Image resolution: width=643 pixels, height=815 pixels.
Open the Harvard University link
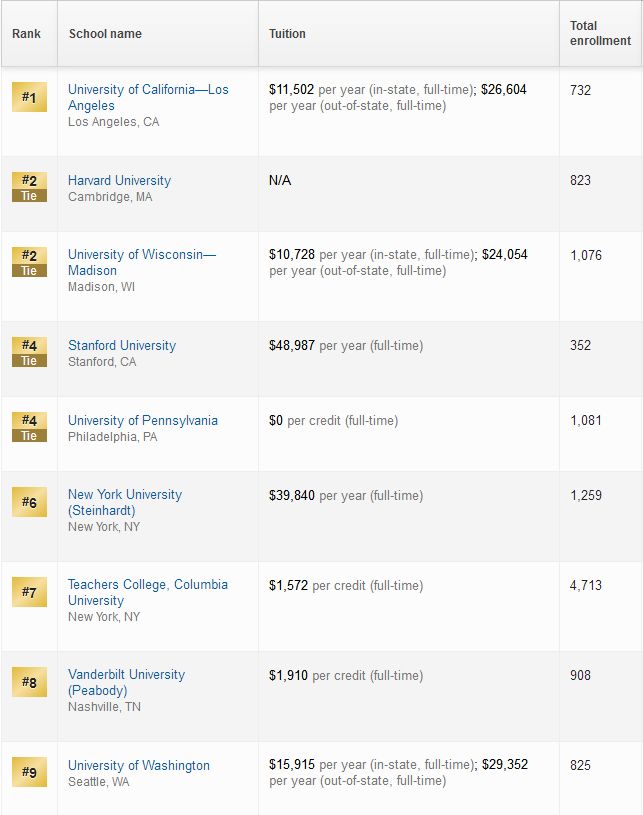pyautogui.click(x=120, y=180)
